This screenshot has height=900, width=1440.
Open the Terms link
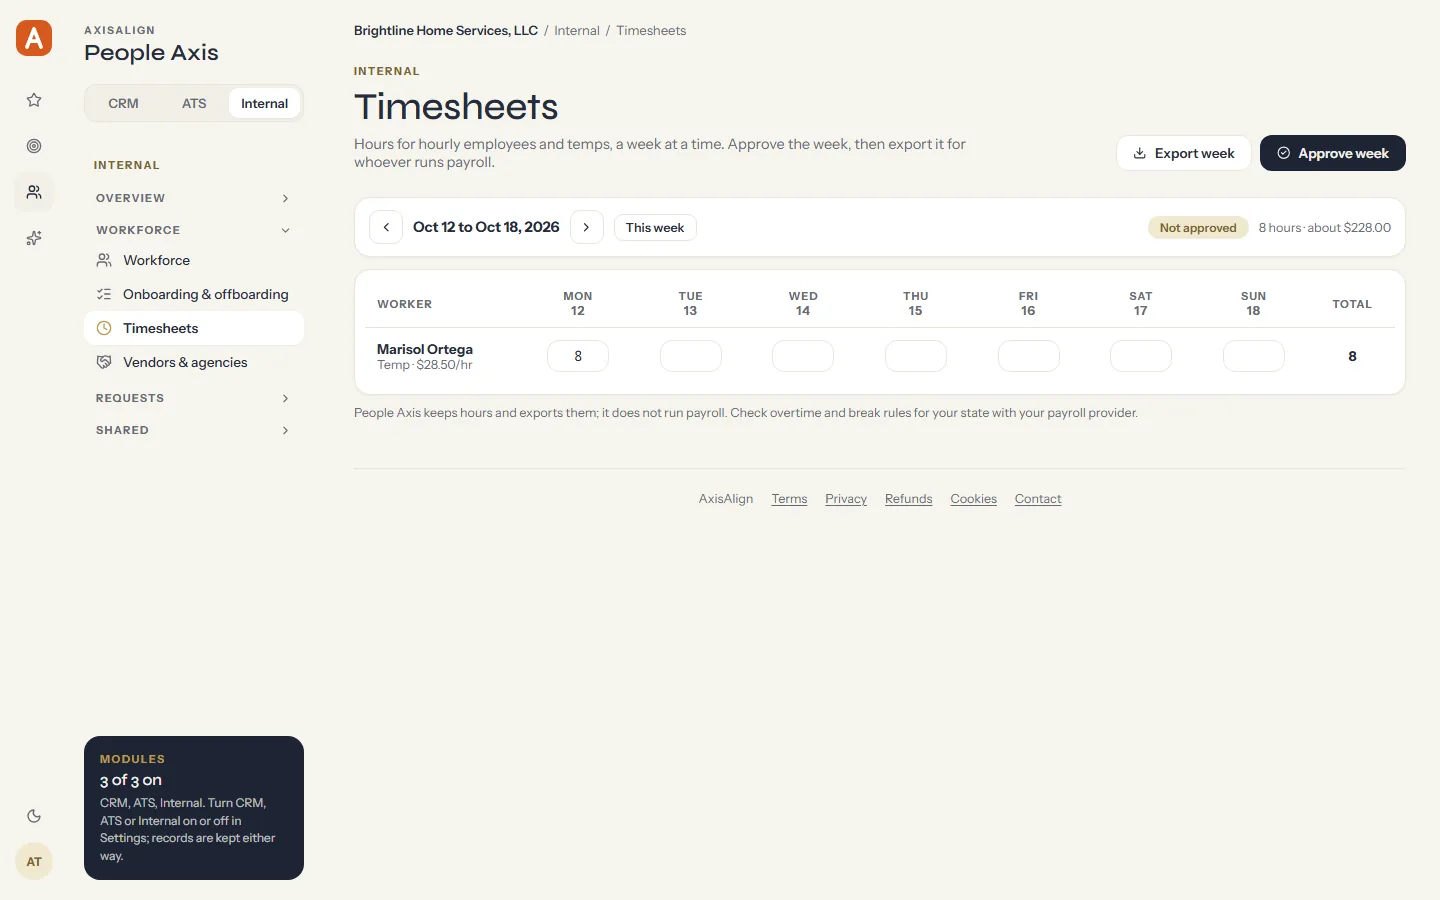click(x=789, y=499)
